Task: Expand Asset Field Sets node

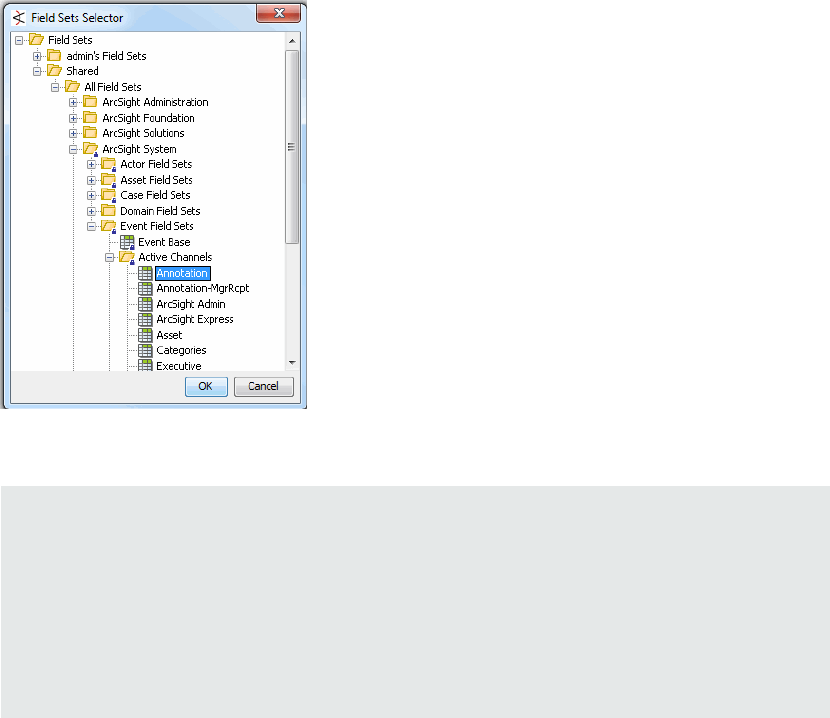Action: (91, 181)
